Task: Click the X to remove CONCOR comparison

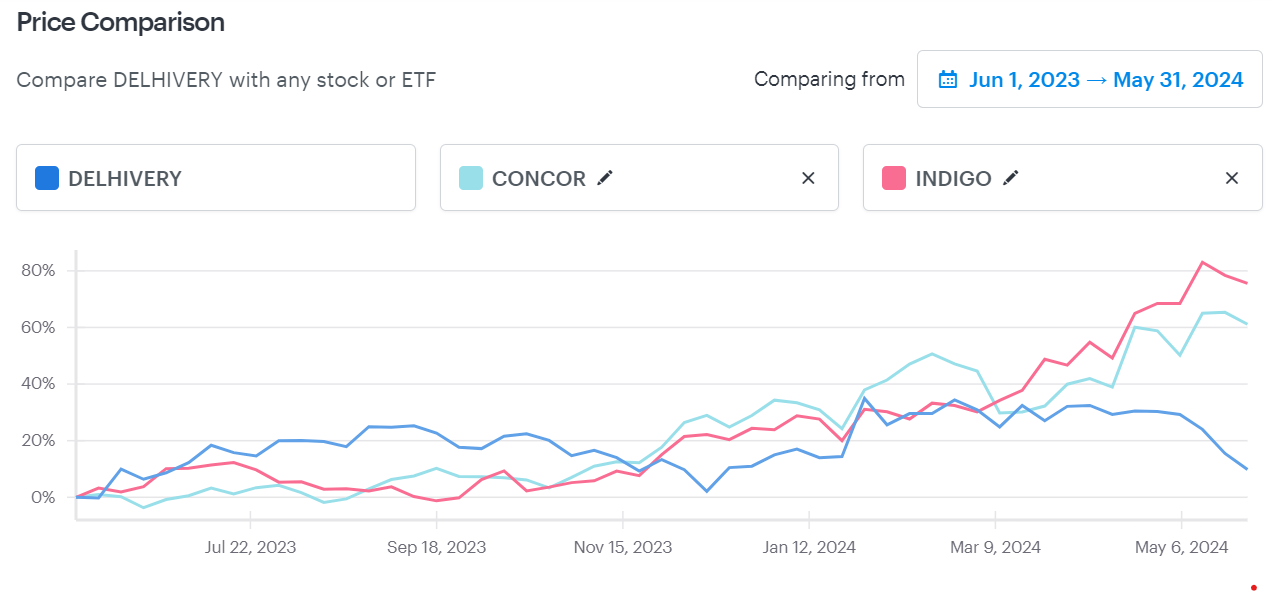Action: point(808,177)
